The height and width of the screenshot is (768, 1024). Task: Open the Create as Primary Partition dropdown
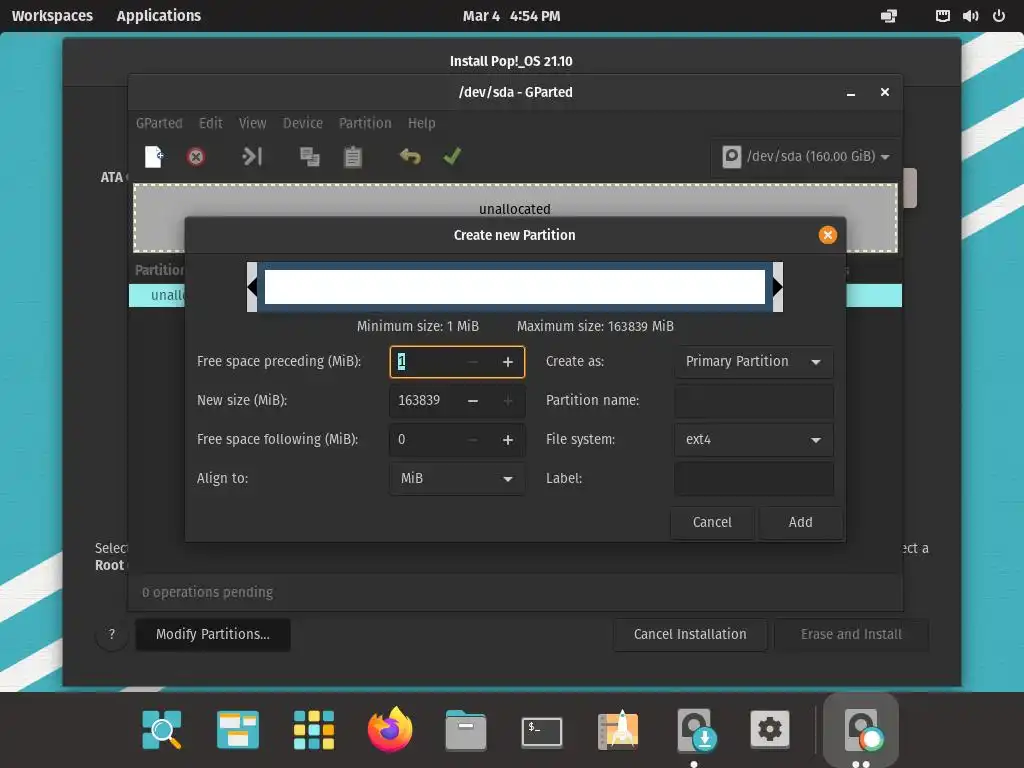pyautogui.click(x=754, y=362)
